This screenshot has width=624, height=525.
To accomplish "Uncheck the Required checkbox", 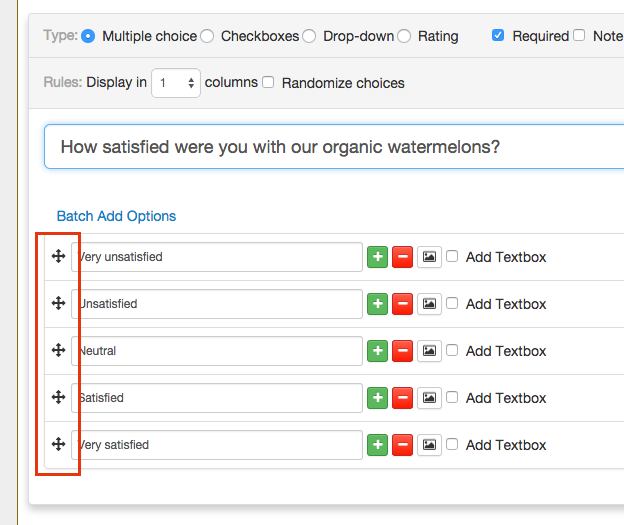I will tap(498, 36).
